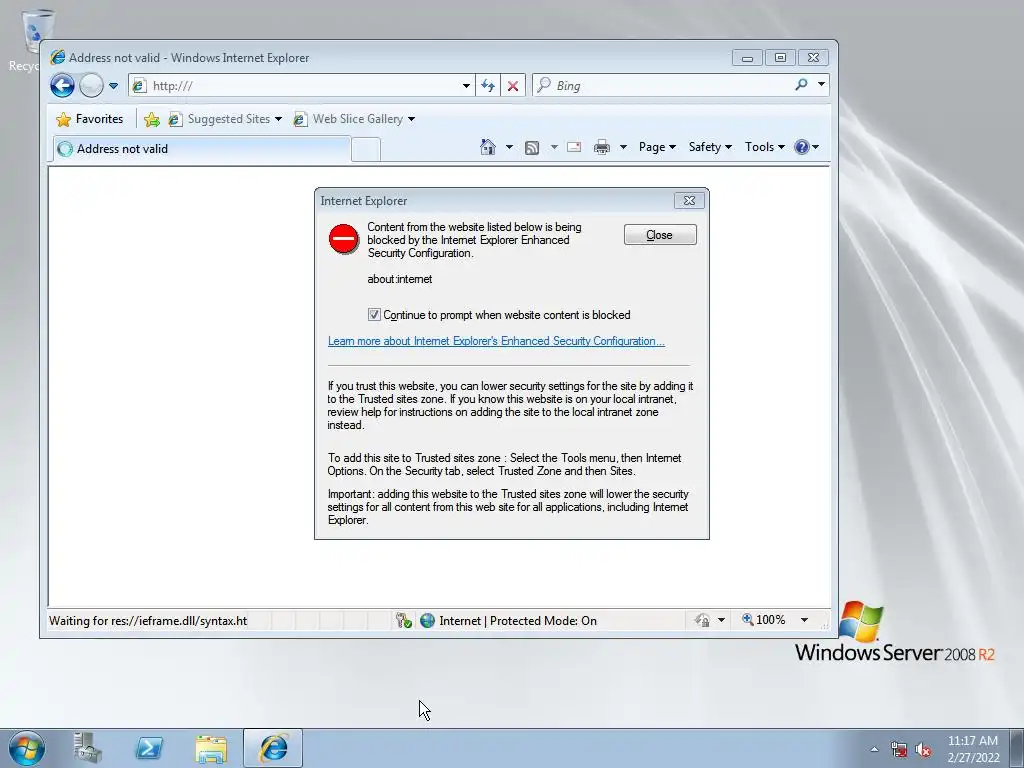Click the Internet Explorer title bar logo icon
This screenshot has height=768, width=1024.
click(58, 57)
